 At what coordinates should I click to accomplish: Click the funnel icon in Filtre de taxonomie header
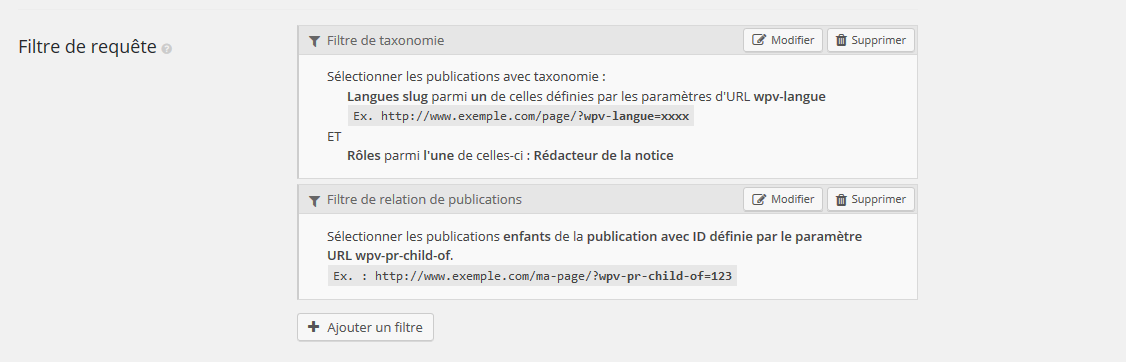click(314, 41)
